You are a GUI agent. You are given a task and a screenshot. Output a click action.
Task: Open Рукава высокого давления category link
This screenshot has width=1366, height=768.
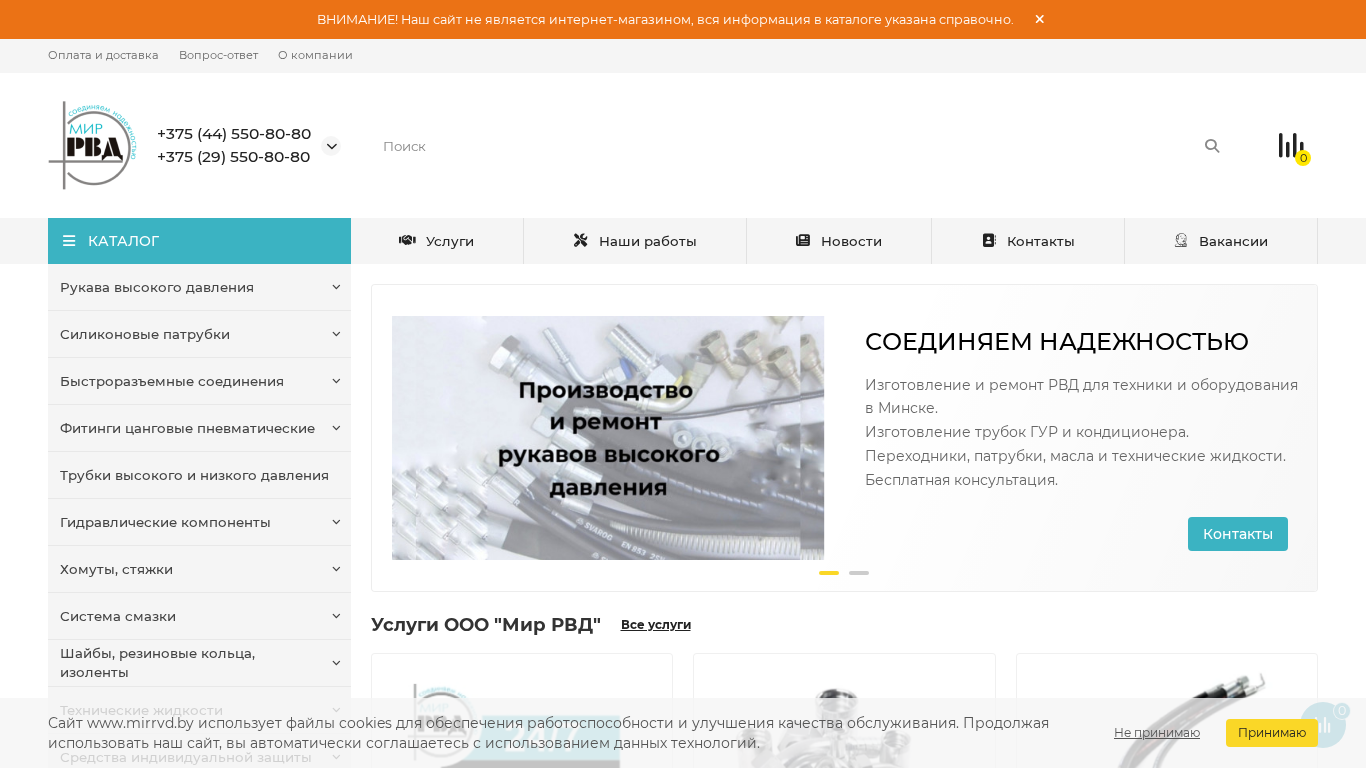pyautogui.click(x=157, y=287)
